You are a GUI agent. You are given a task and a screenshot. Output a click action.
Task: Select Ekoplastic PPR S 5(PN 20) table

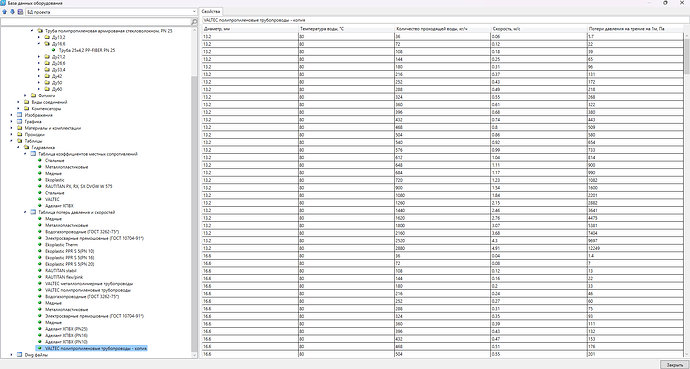coord(70,264)
